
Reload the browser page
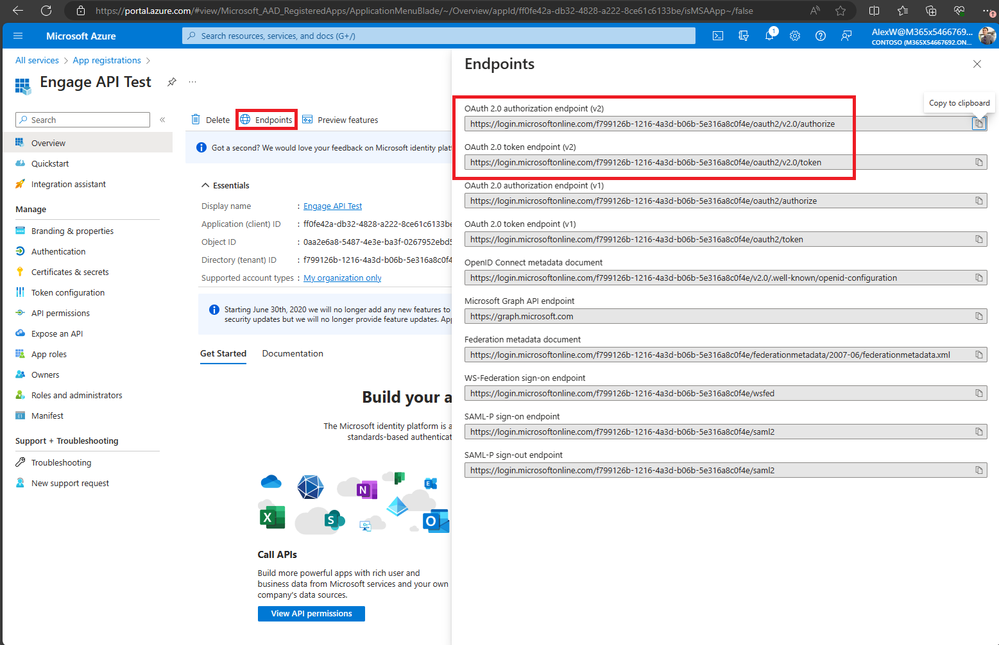[46, 10]
